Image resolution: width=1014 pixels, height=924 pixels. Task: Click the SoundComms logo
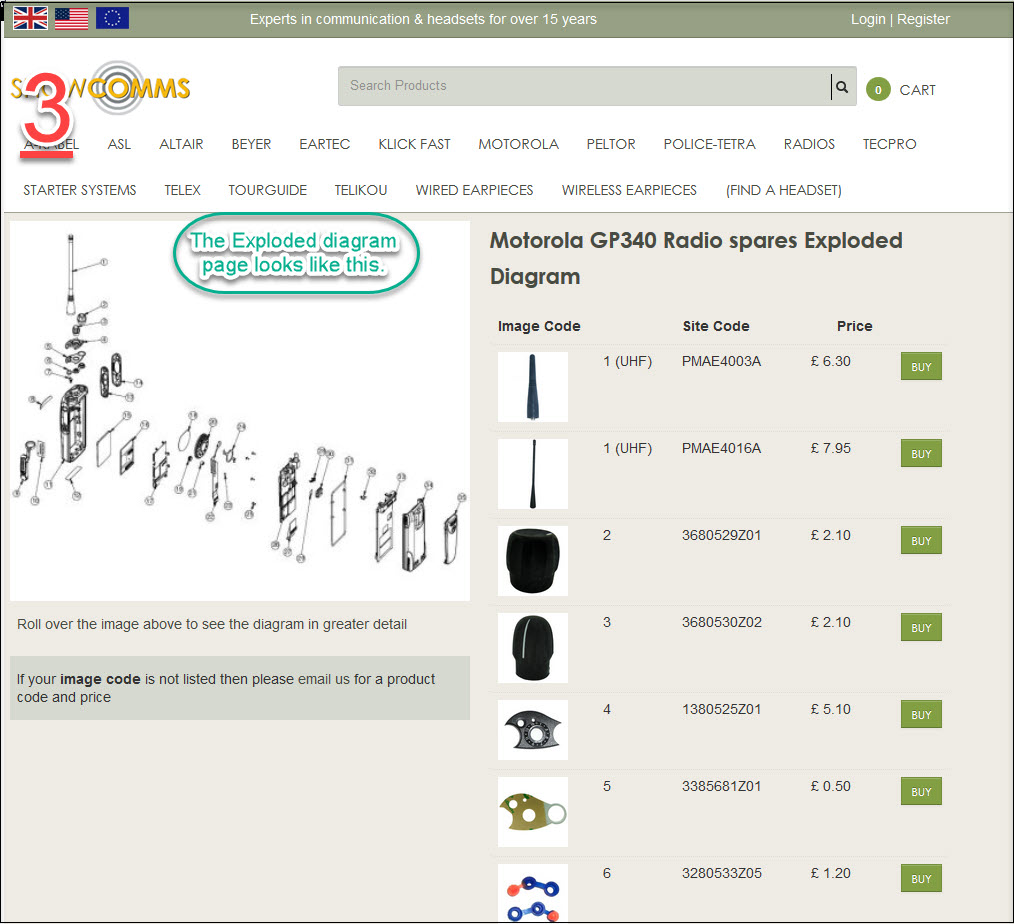pos(100,88)
